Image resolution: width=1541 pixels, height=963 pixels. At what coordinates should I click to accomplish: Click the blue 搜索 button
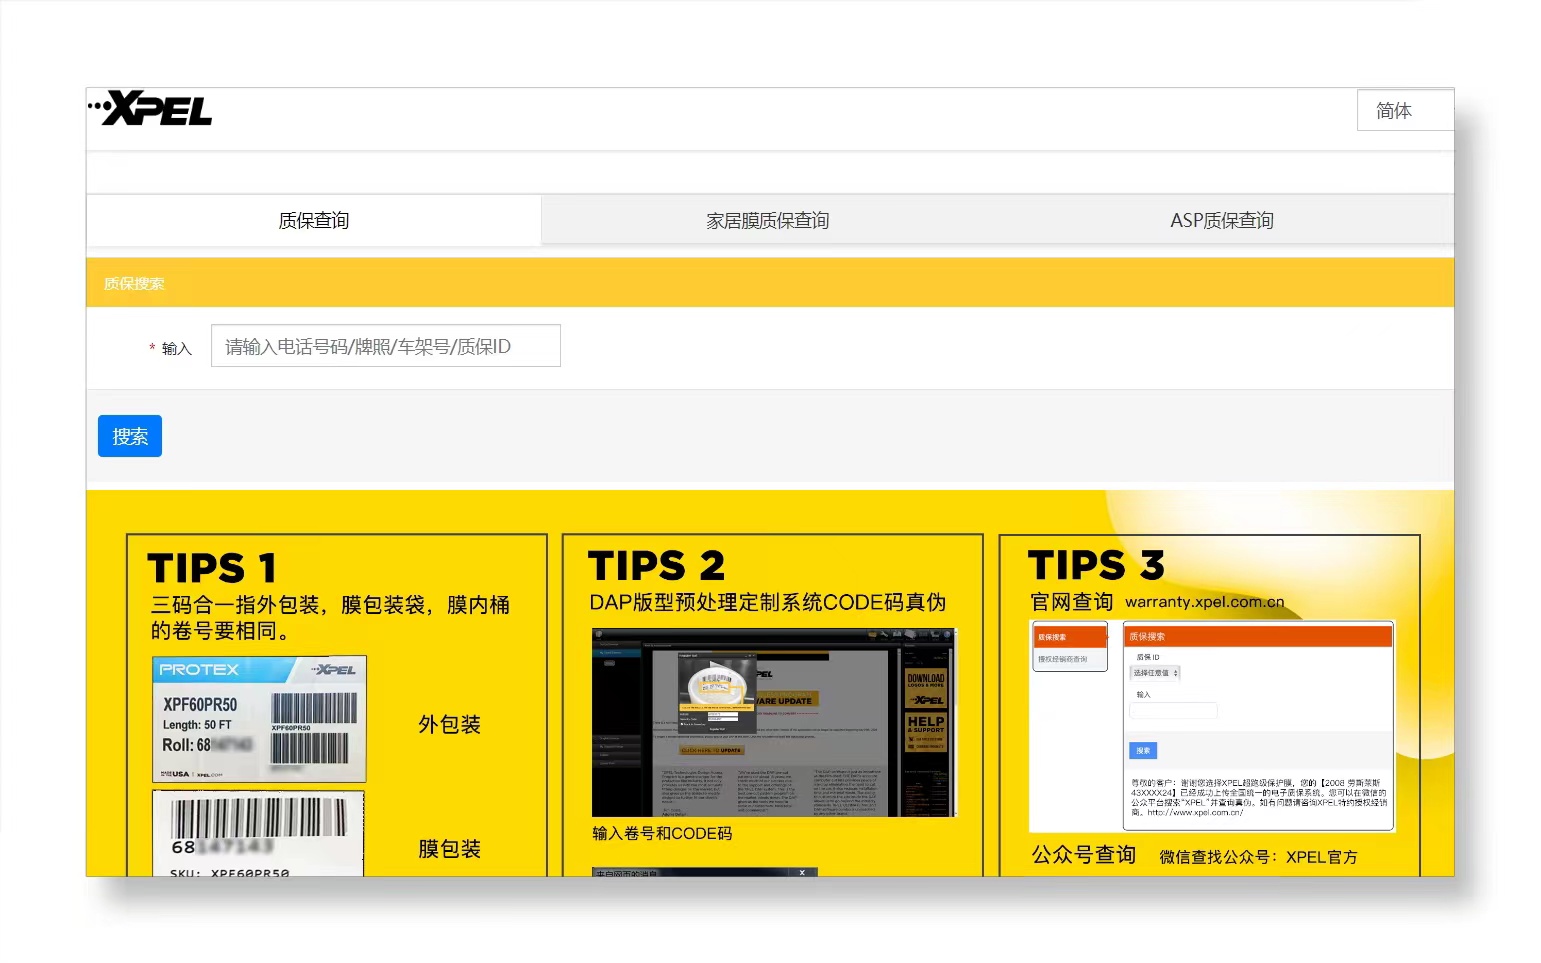click(x=130, y=436)
